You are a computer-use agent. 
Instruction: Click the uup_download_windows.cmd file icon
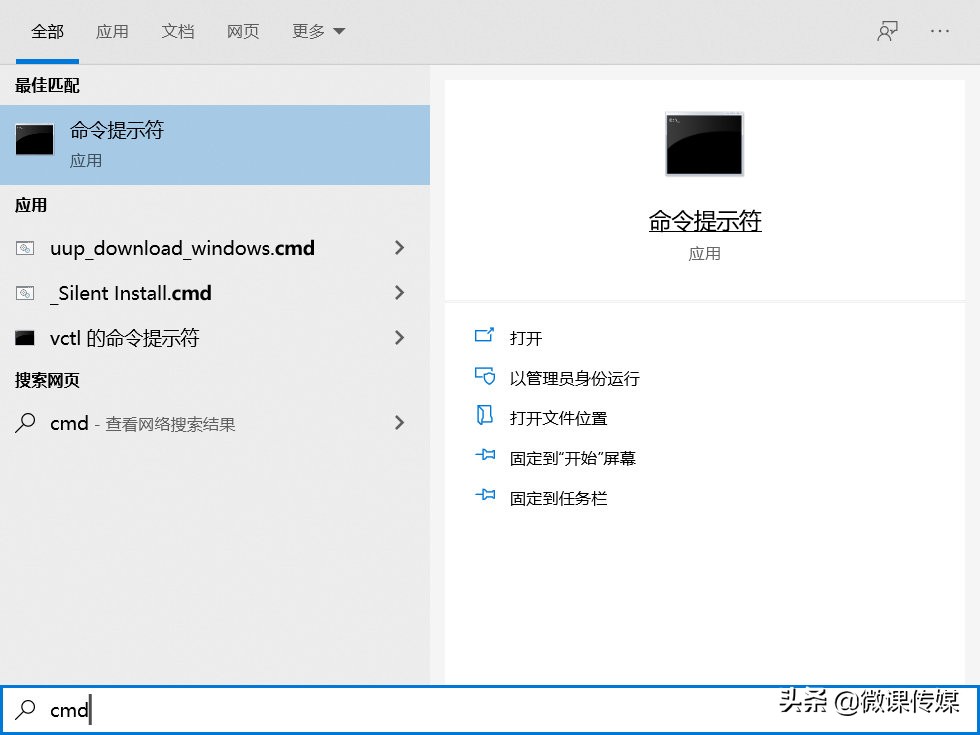25,248
